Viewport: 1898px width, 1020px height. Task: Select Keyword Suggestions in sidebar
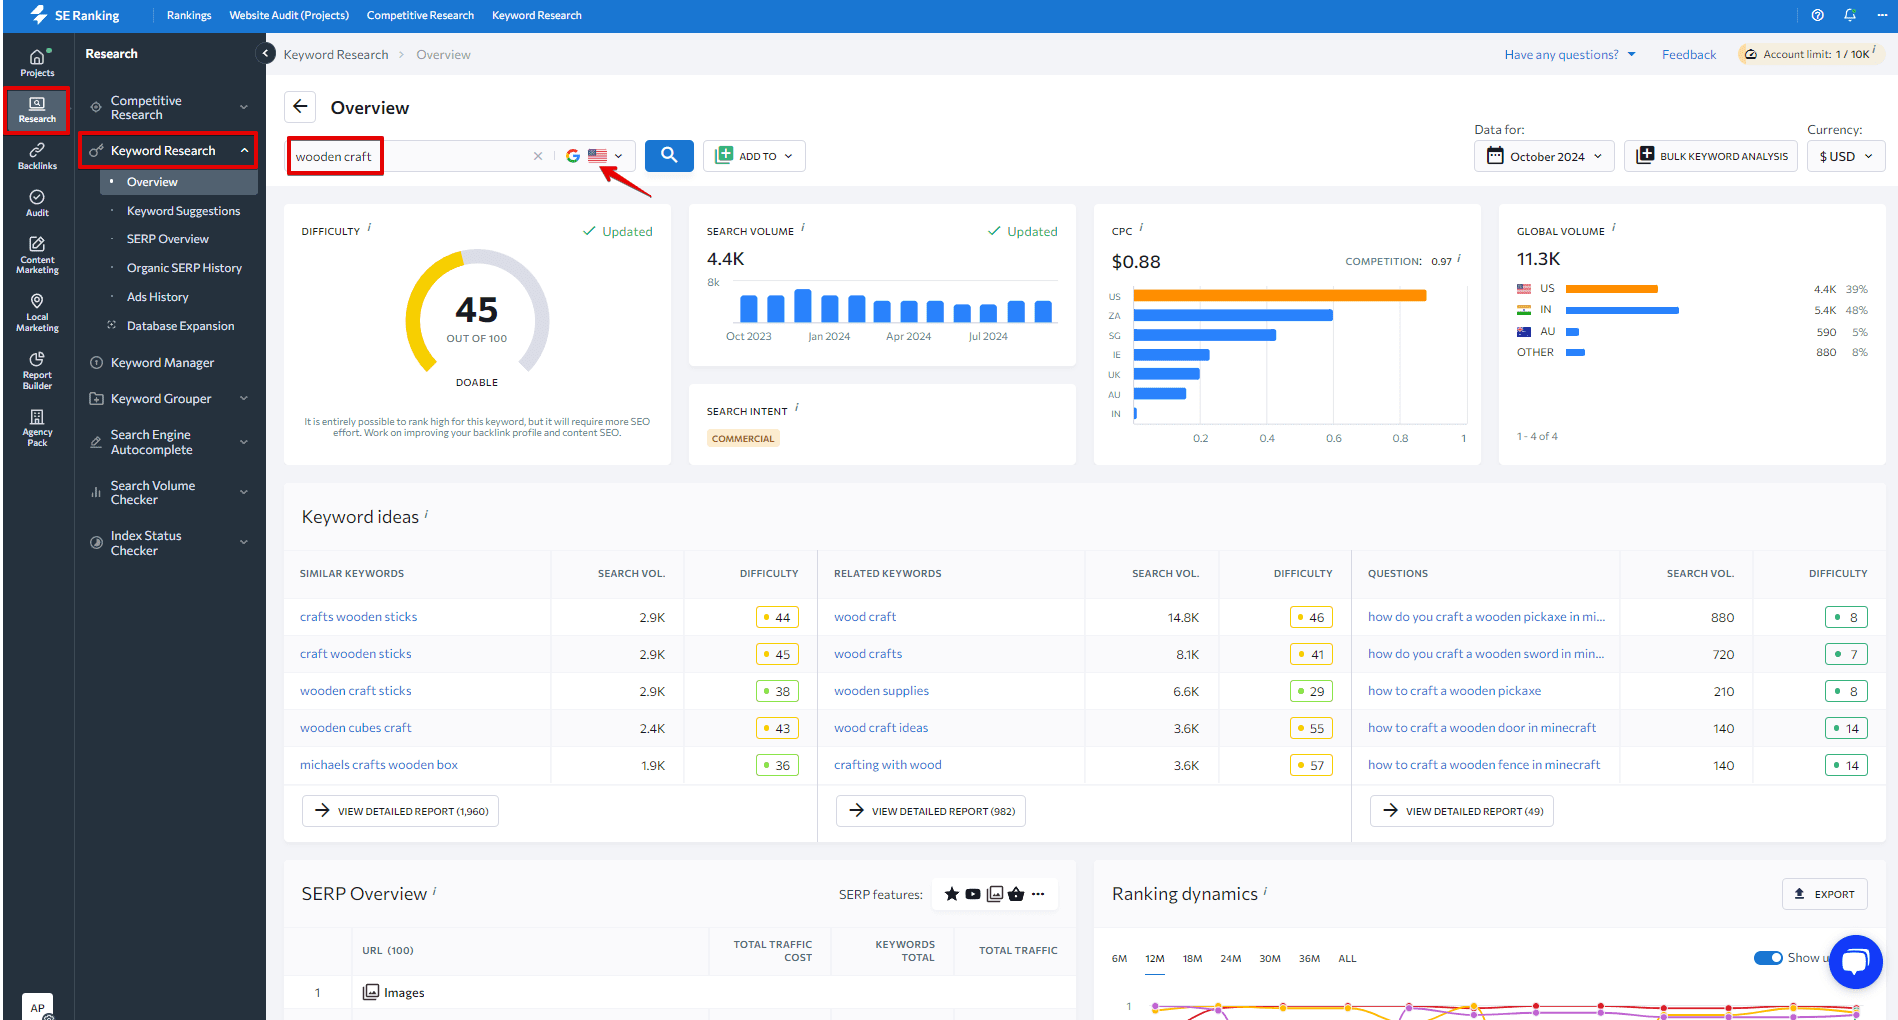pyautogui.click(x=183, y=211)
